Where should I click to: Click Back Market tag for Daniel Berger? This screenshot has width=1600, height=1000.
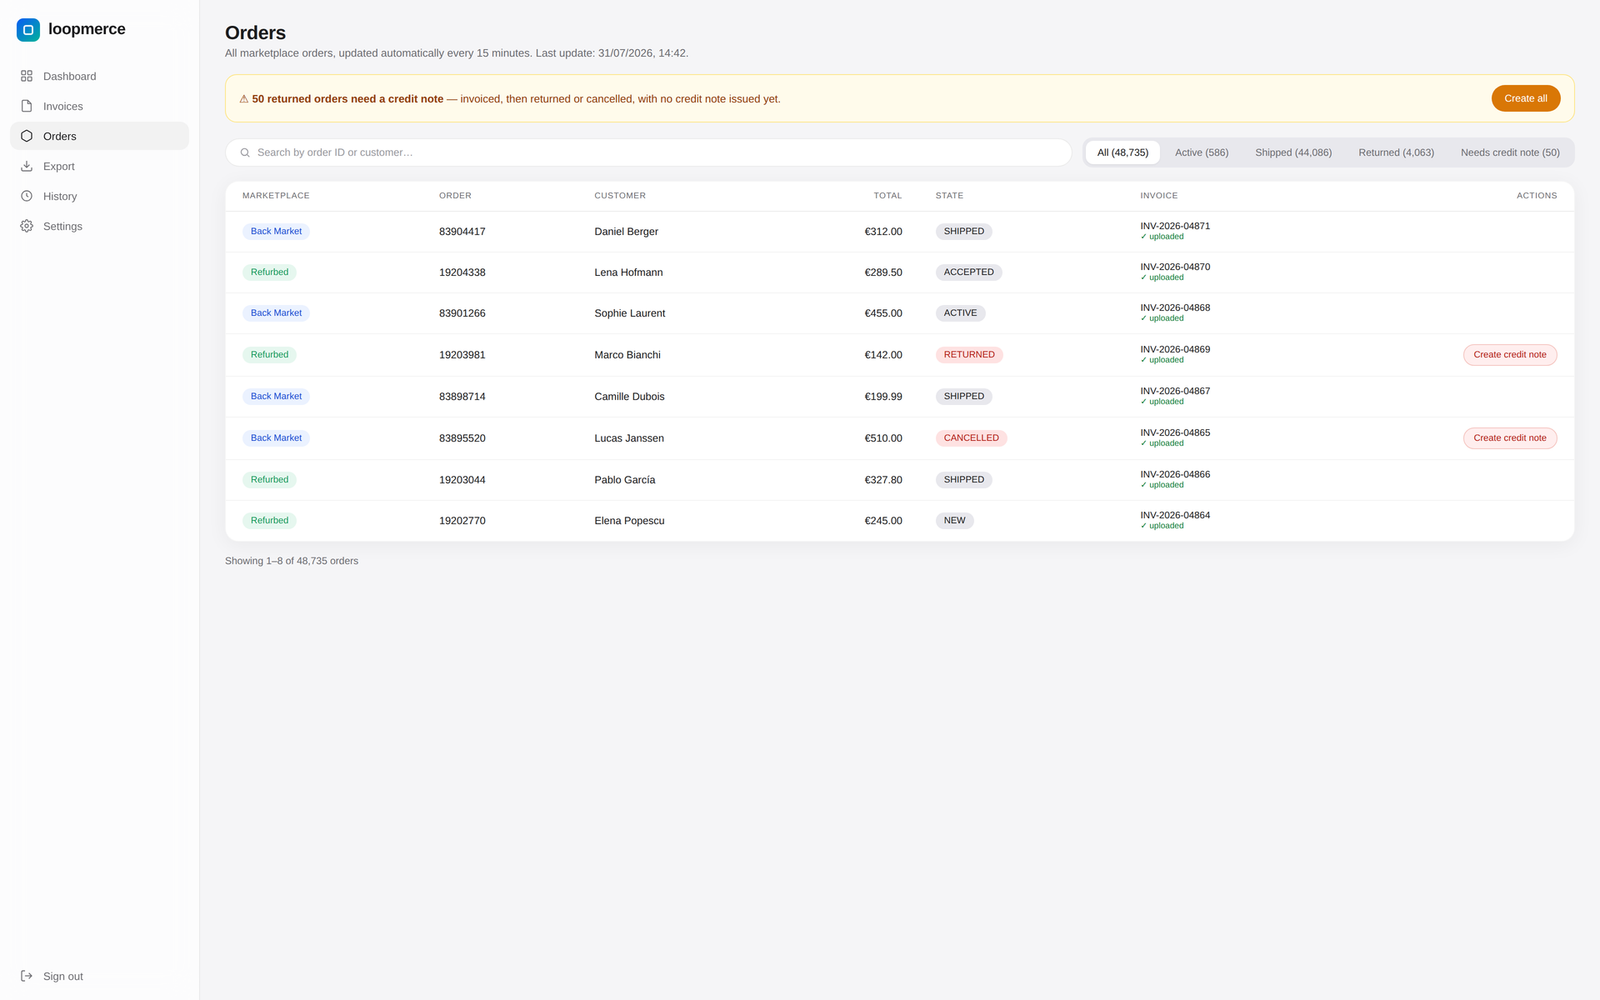276,231
